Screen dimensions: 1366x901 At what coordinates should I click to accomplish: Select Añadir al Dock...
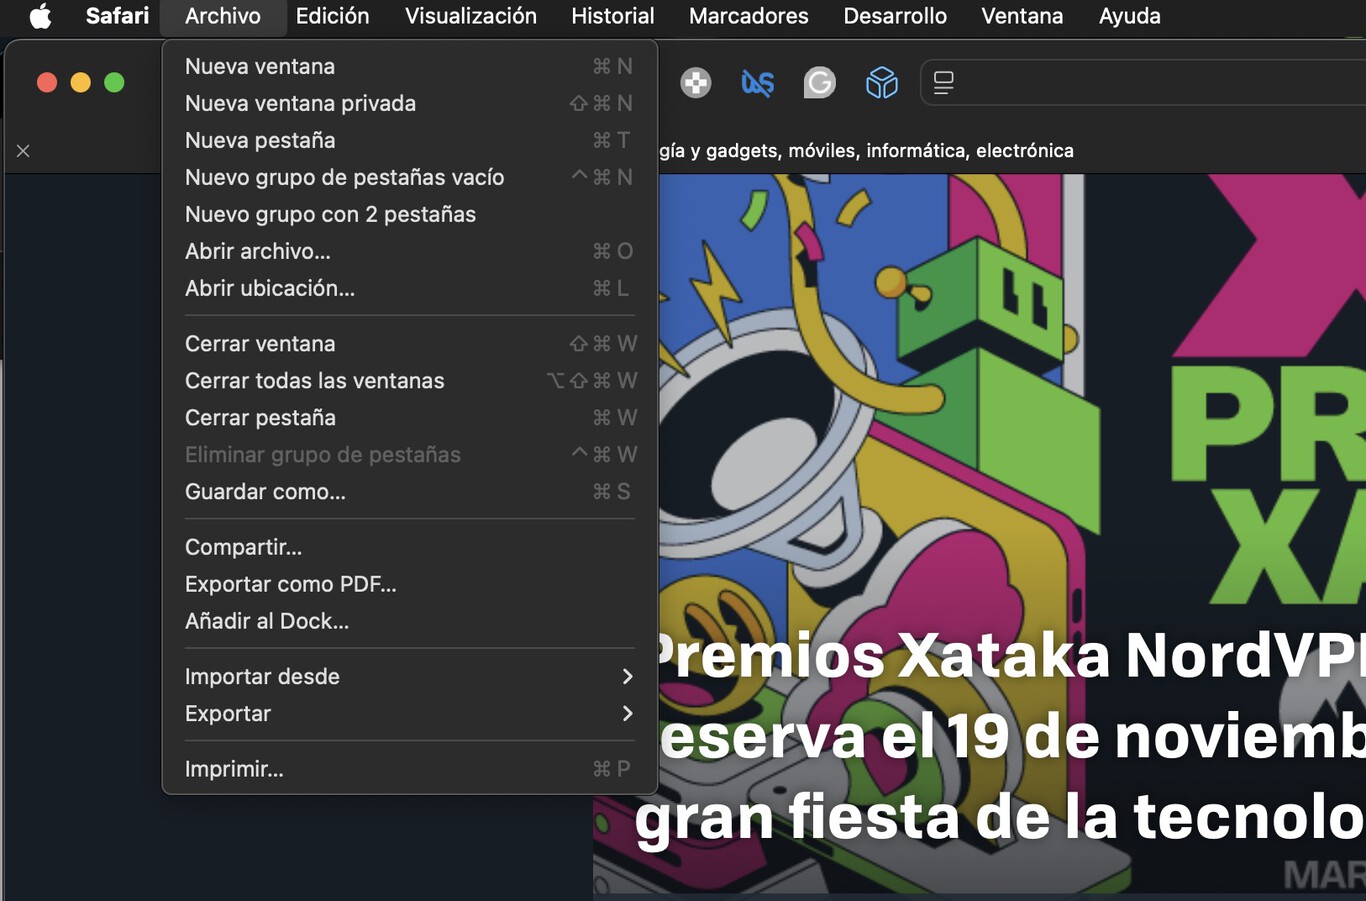click(x=409, y=621)
